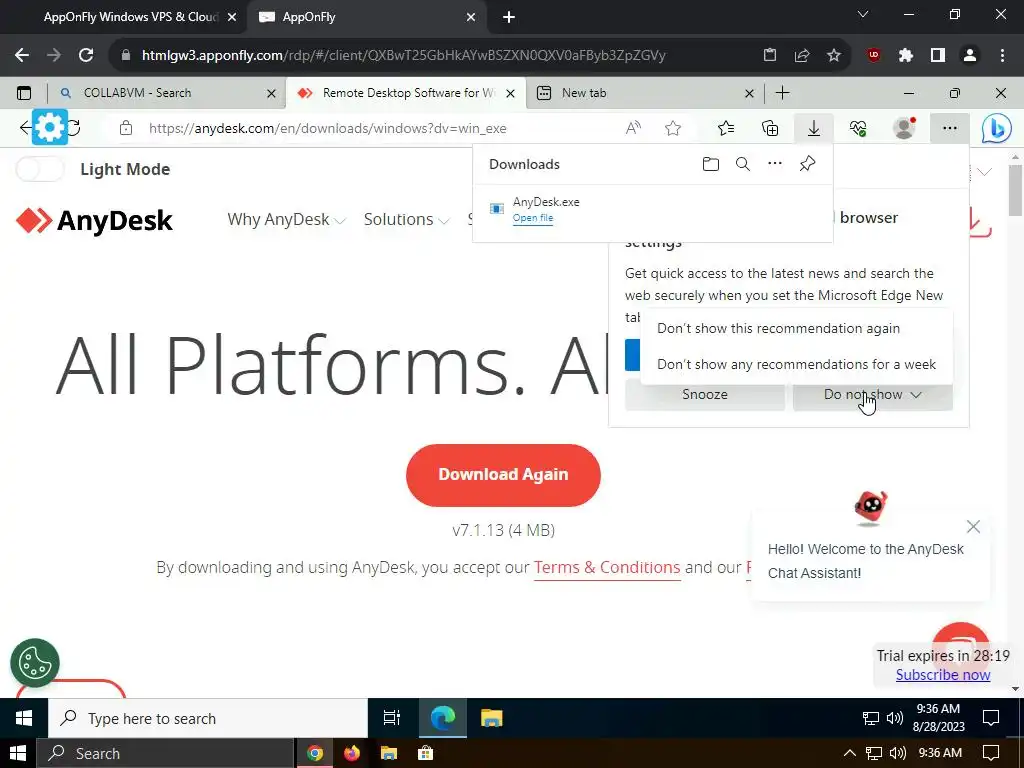Search downloads with magnifier icon

(x=743, y=164)
